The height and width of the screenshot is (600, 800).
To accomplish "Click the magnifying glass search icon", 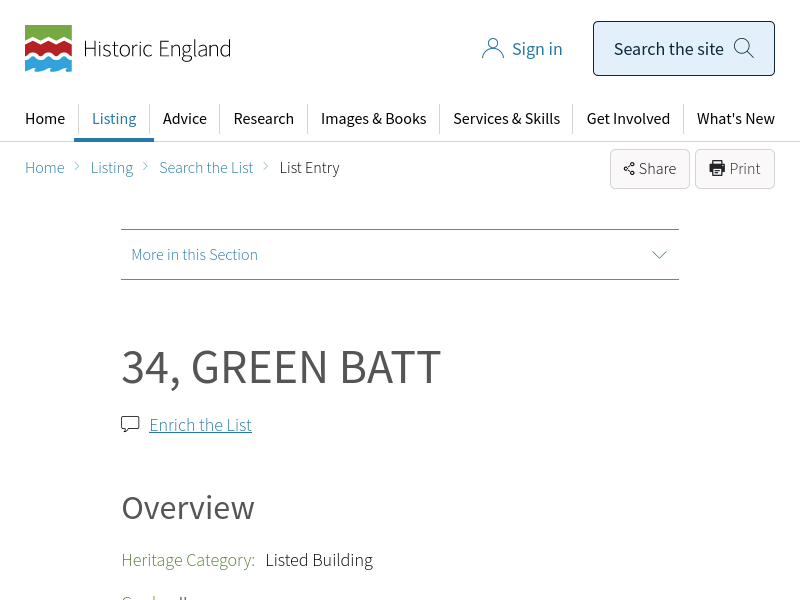I will pos(743,48).
